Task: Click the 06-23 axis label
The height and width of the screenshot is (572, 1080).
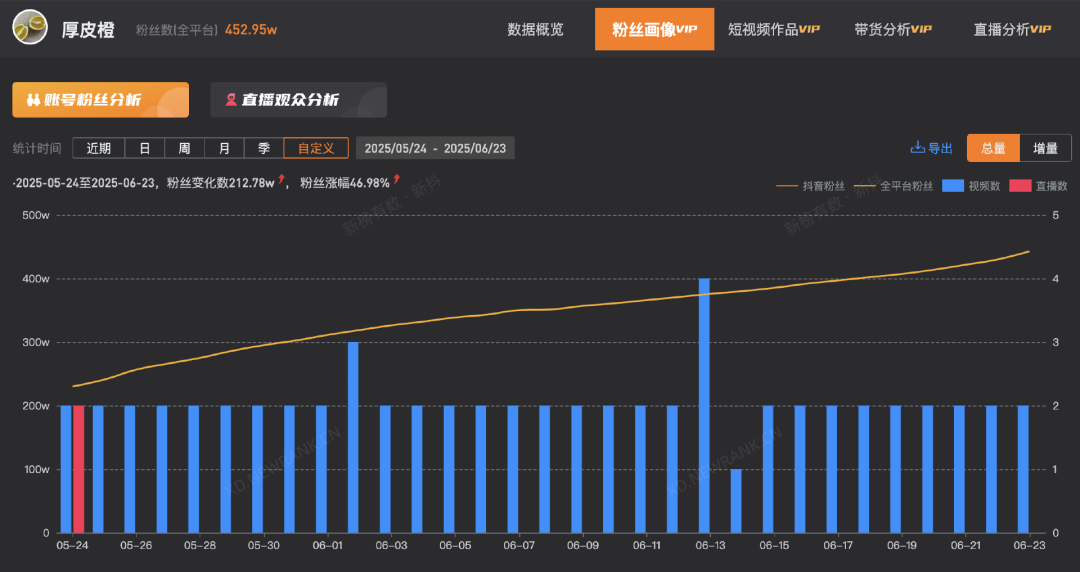Action: click(1029, 545)
